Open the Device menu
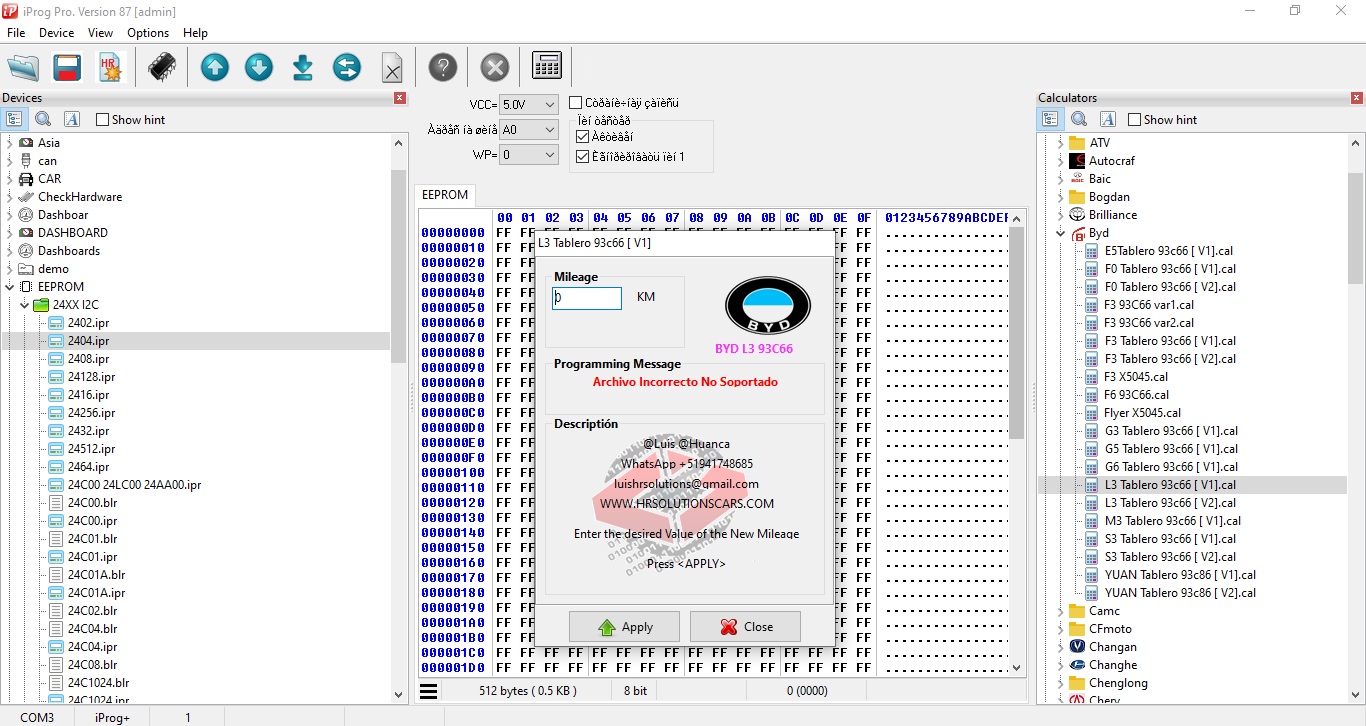 tap(57, 33)
